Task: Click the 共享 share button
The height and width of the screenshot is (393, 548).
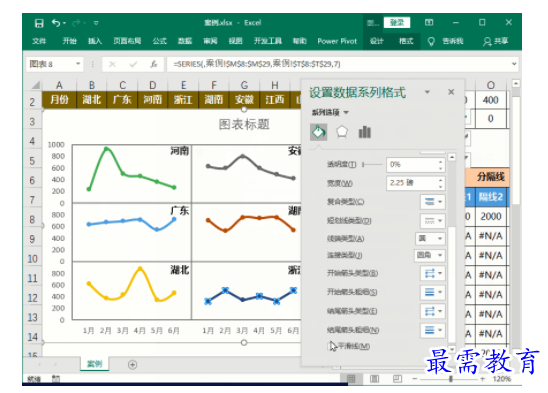Action: 496,41
